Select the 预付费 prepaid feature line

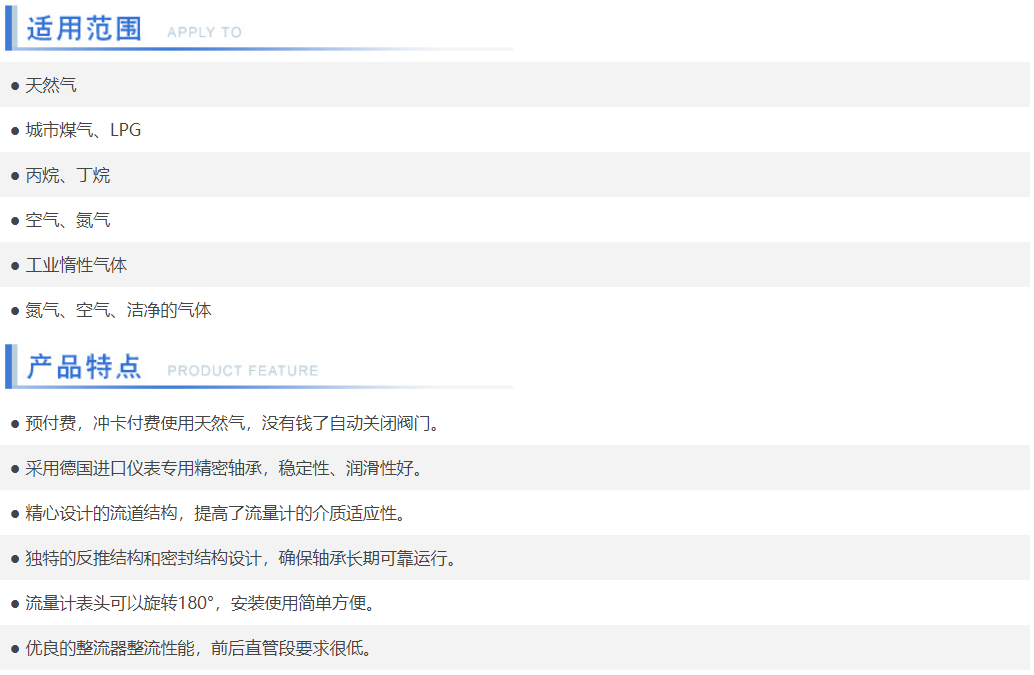pos(232,423)
